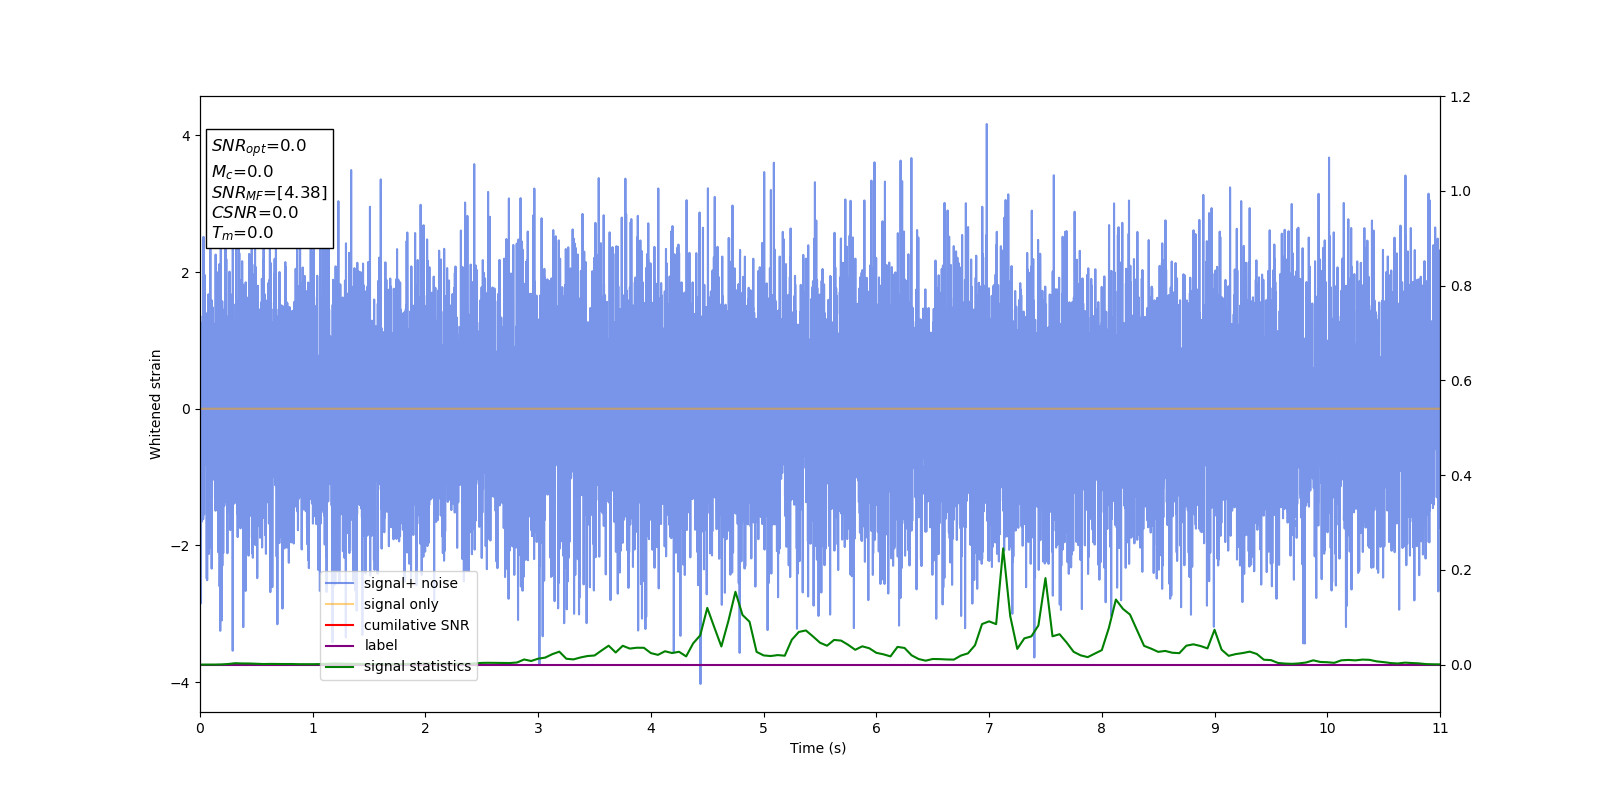Click the 'Time (s)' x-axis label
Screen dimensions: 1600x800
click(818, 748)
